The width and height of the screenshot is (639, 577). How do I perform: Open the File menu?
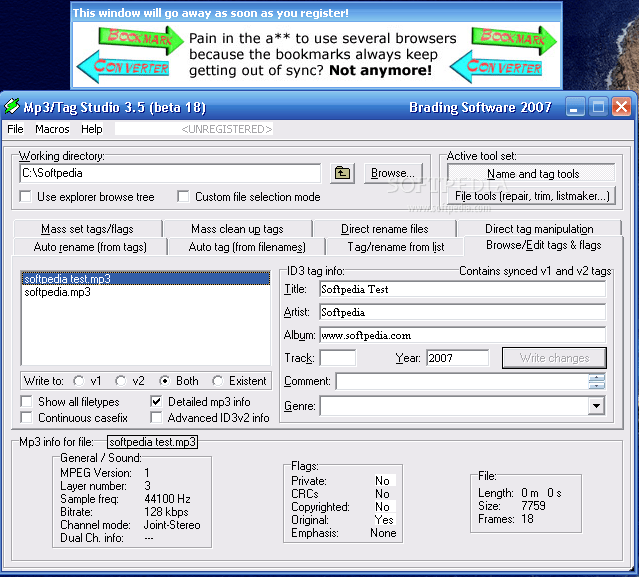click(15, 129)
